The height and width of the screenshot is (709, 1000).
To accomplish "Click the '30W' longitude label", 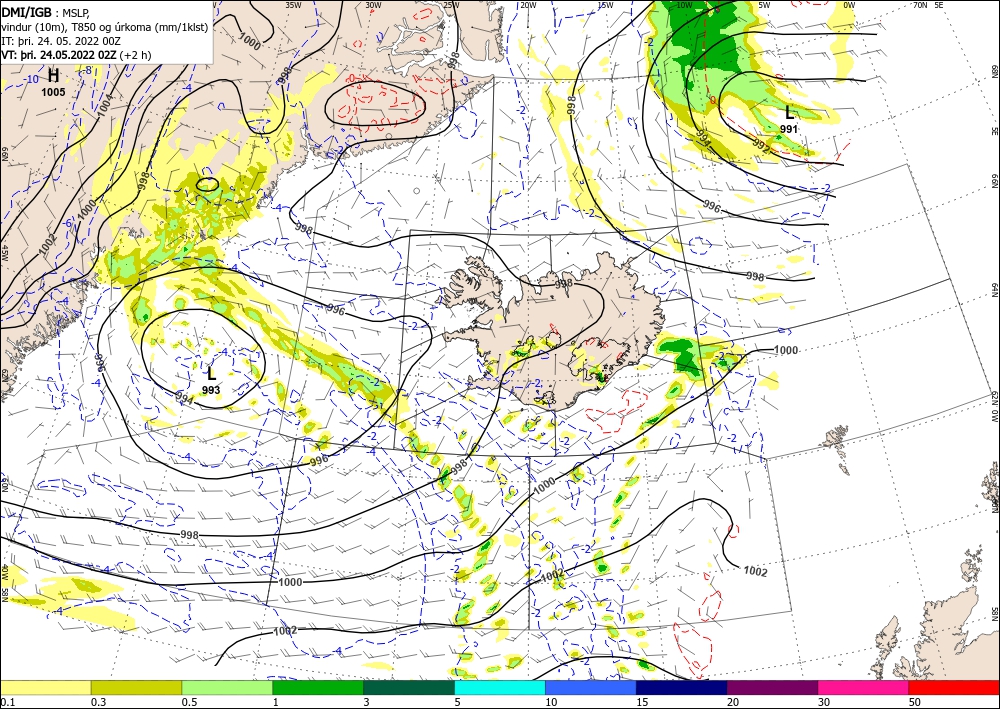I will point(374,5).
